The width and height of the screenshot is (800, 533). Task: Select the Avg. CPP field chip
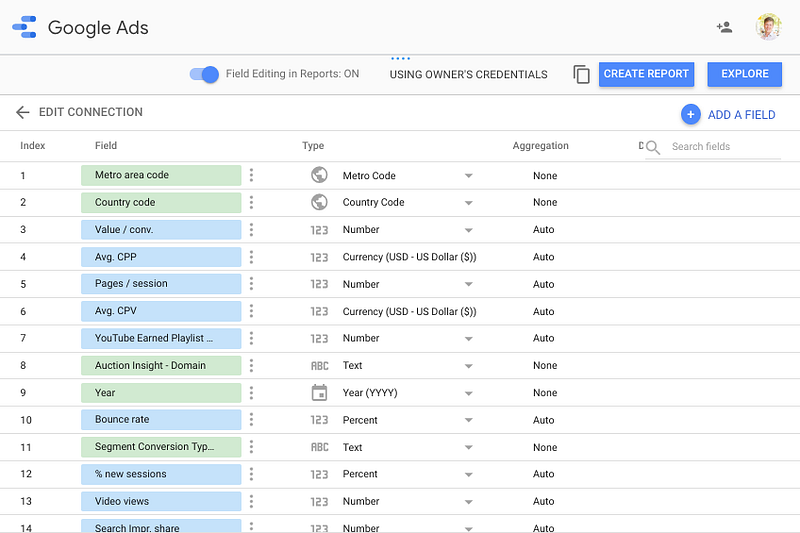coord(161,257)
